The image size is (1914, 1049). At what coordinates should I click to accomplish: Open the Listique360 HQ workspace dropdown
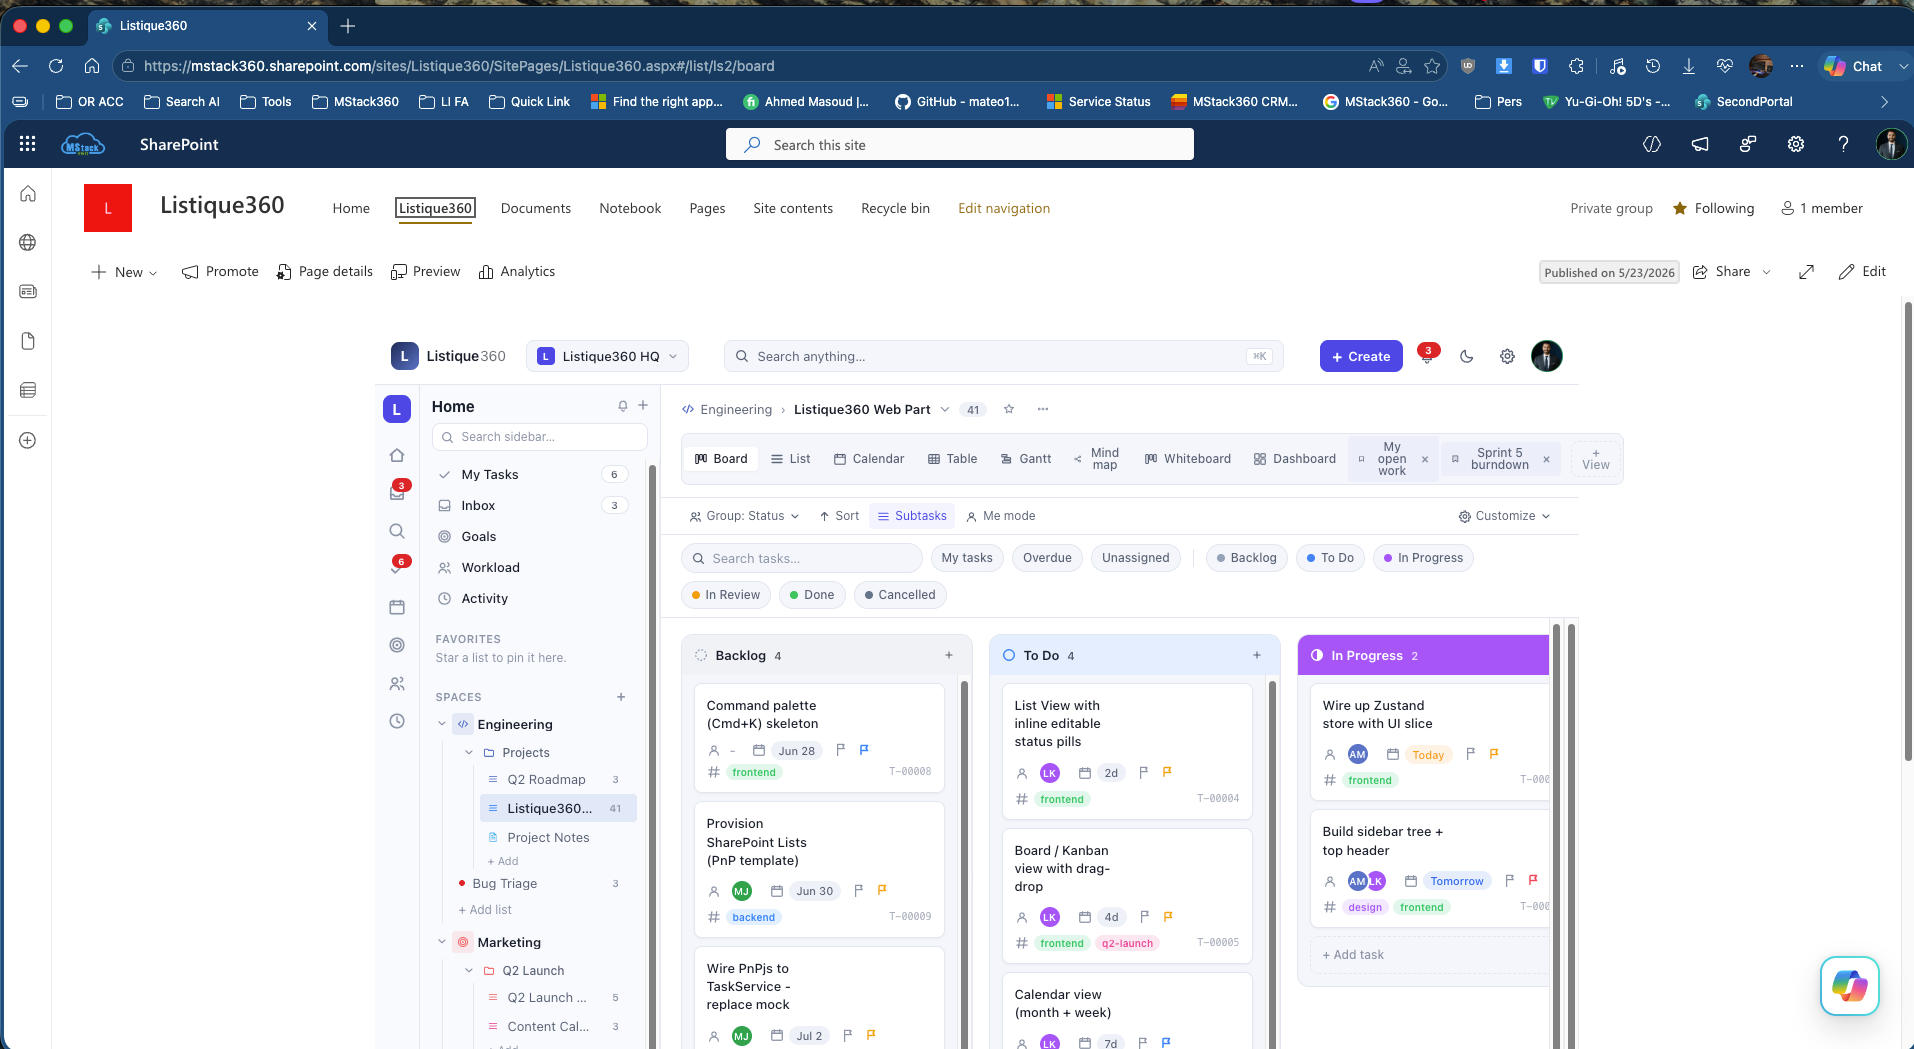pyautogui.click(x=607, y=356)
